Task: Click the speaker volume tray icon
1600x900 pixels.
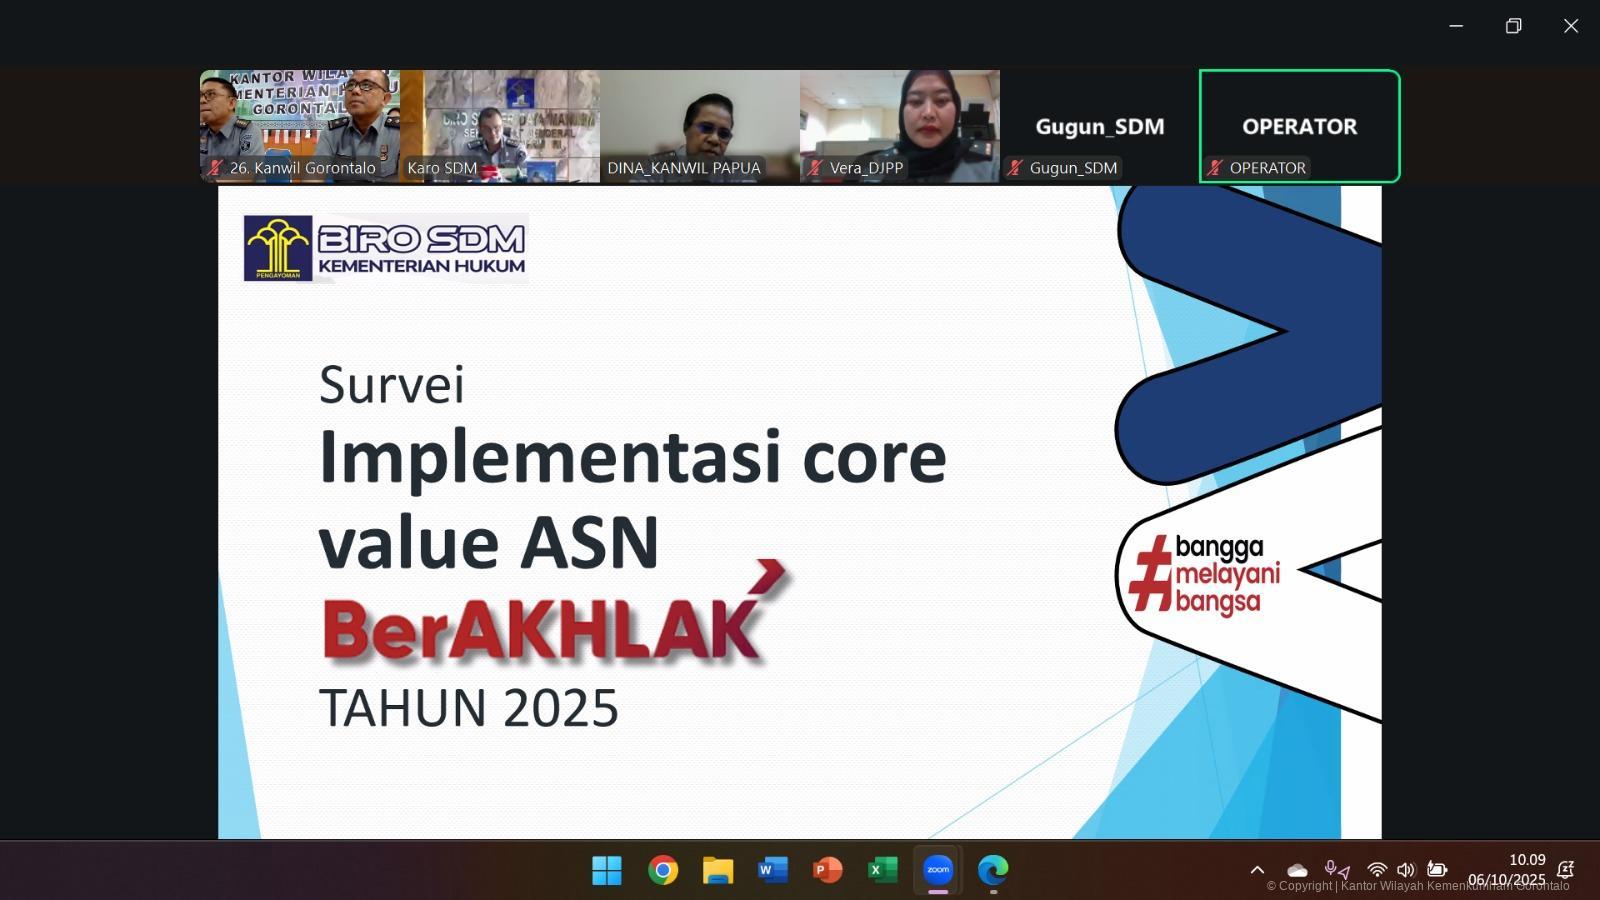Action: click(x=1405, y=870)
